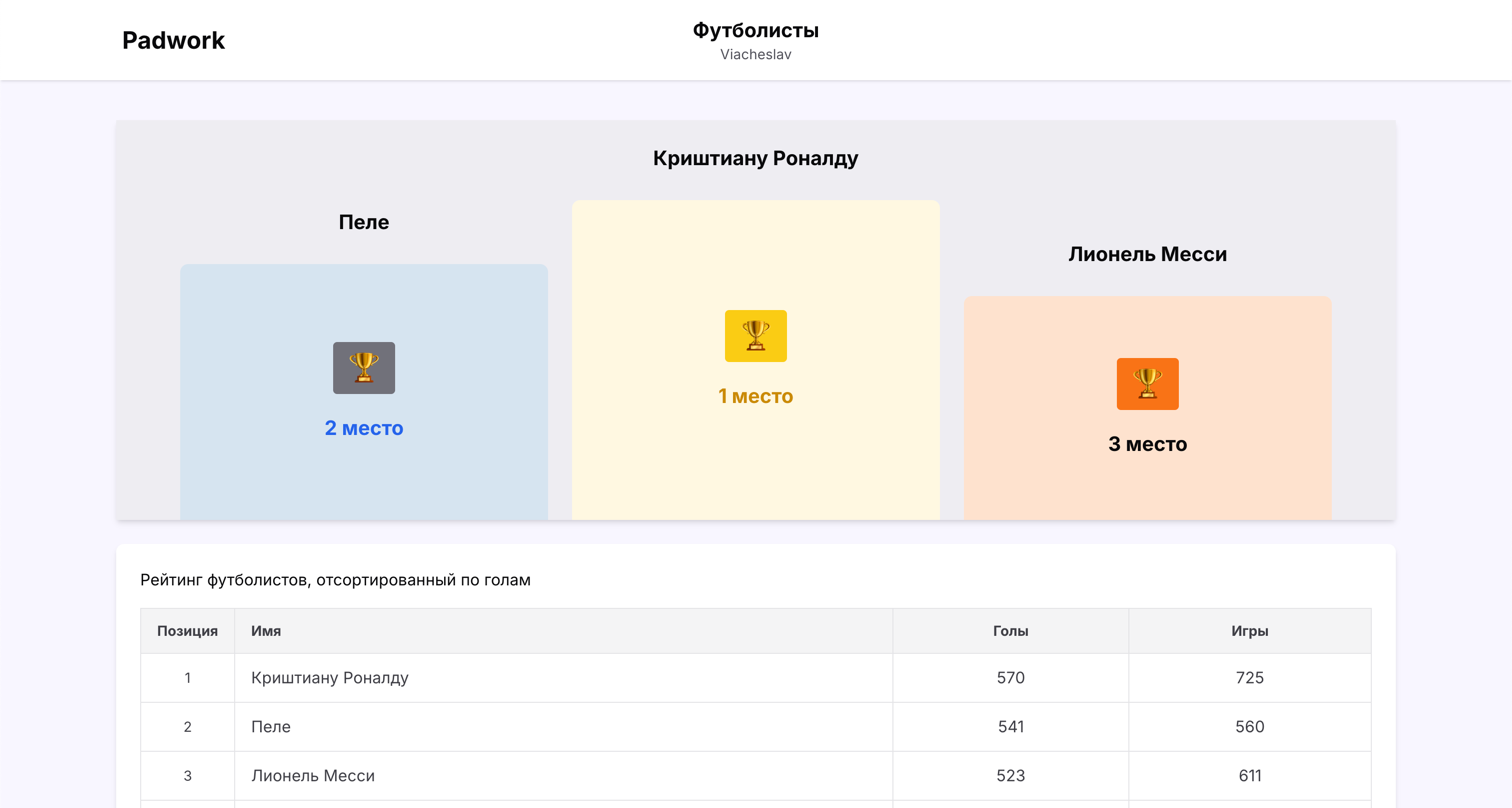Click the Padwork logo
The width and height of the screenshot is (1512, 808).
click(173, 40)
